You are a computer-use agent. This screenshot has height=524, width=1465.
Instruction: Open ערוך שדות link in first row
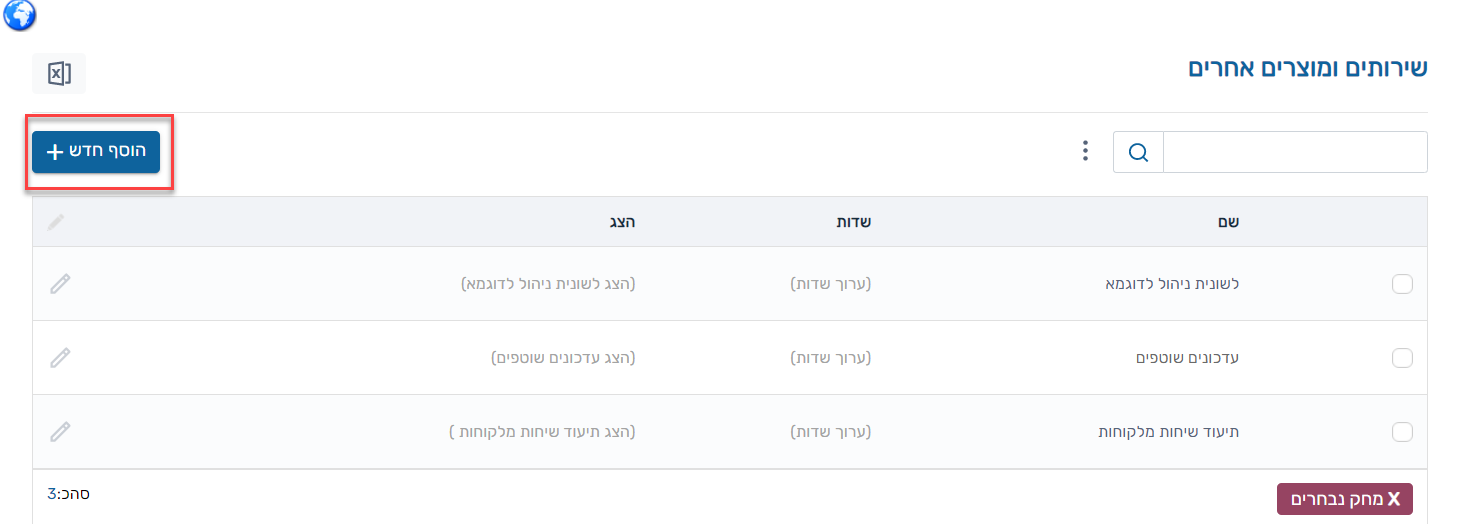831,284
